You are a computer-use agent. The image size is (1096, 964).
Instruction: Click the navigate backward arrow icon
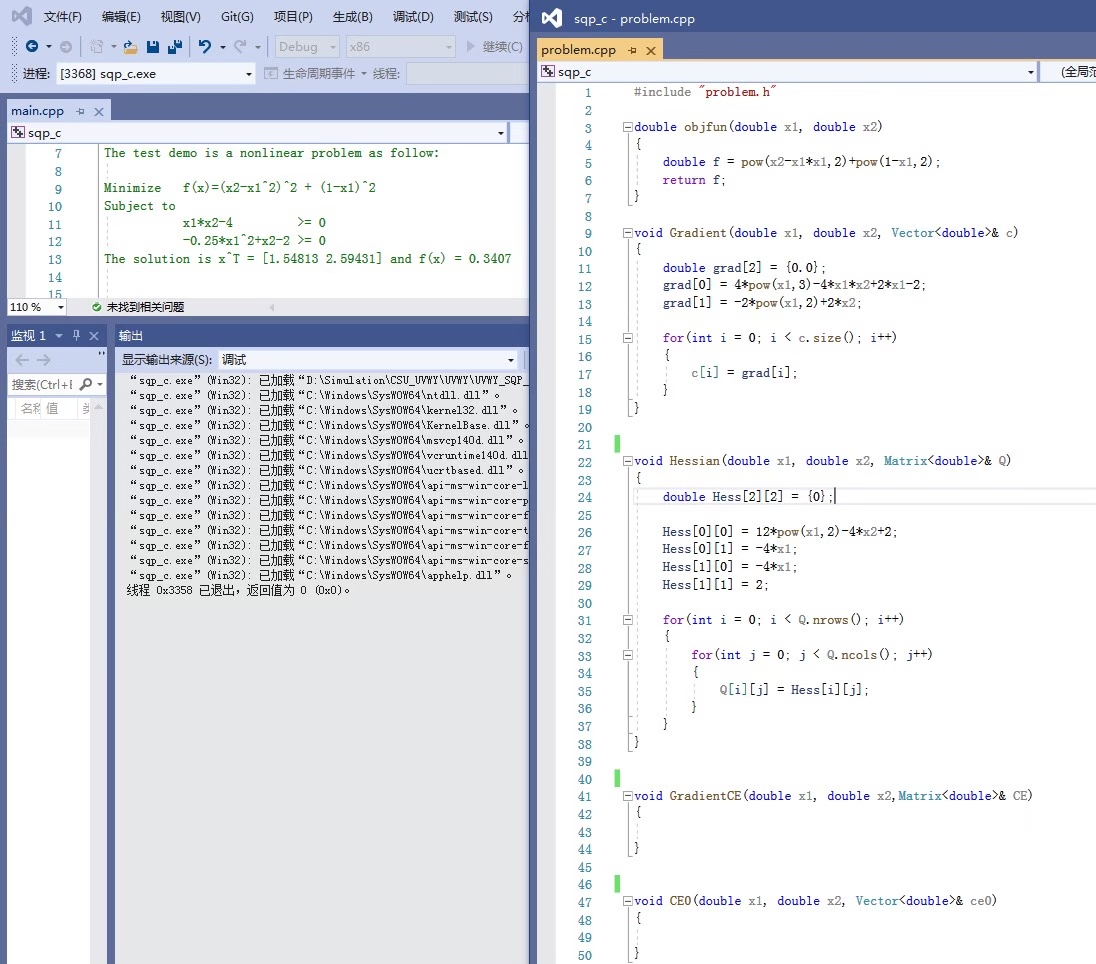pyautogui.click(x=31, y=46)
